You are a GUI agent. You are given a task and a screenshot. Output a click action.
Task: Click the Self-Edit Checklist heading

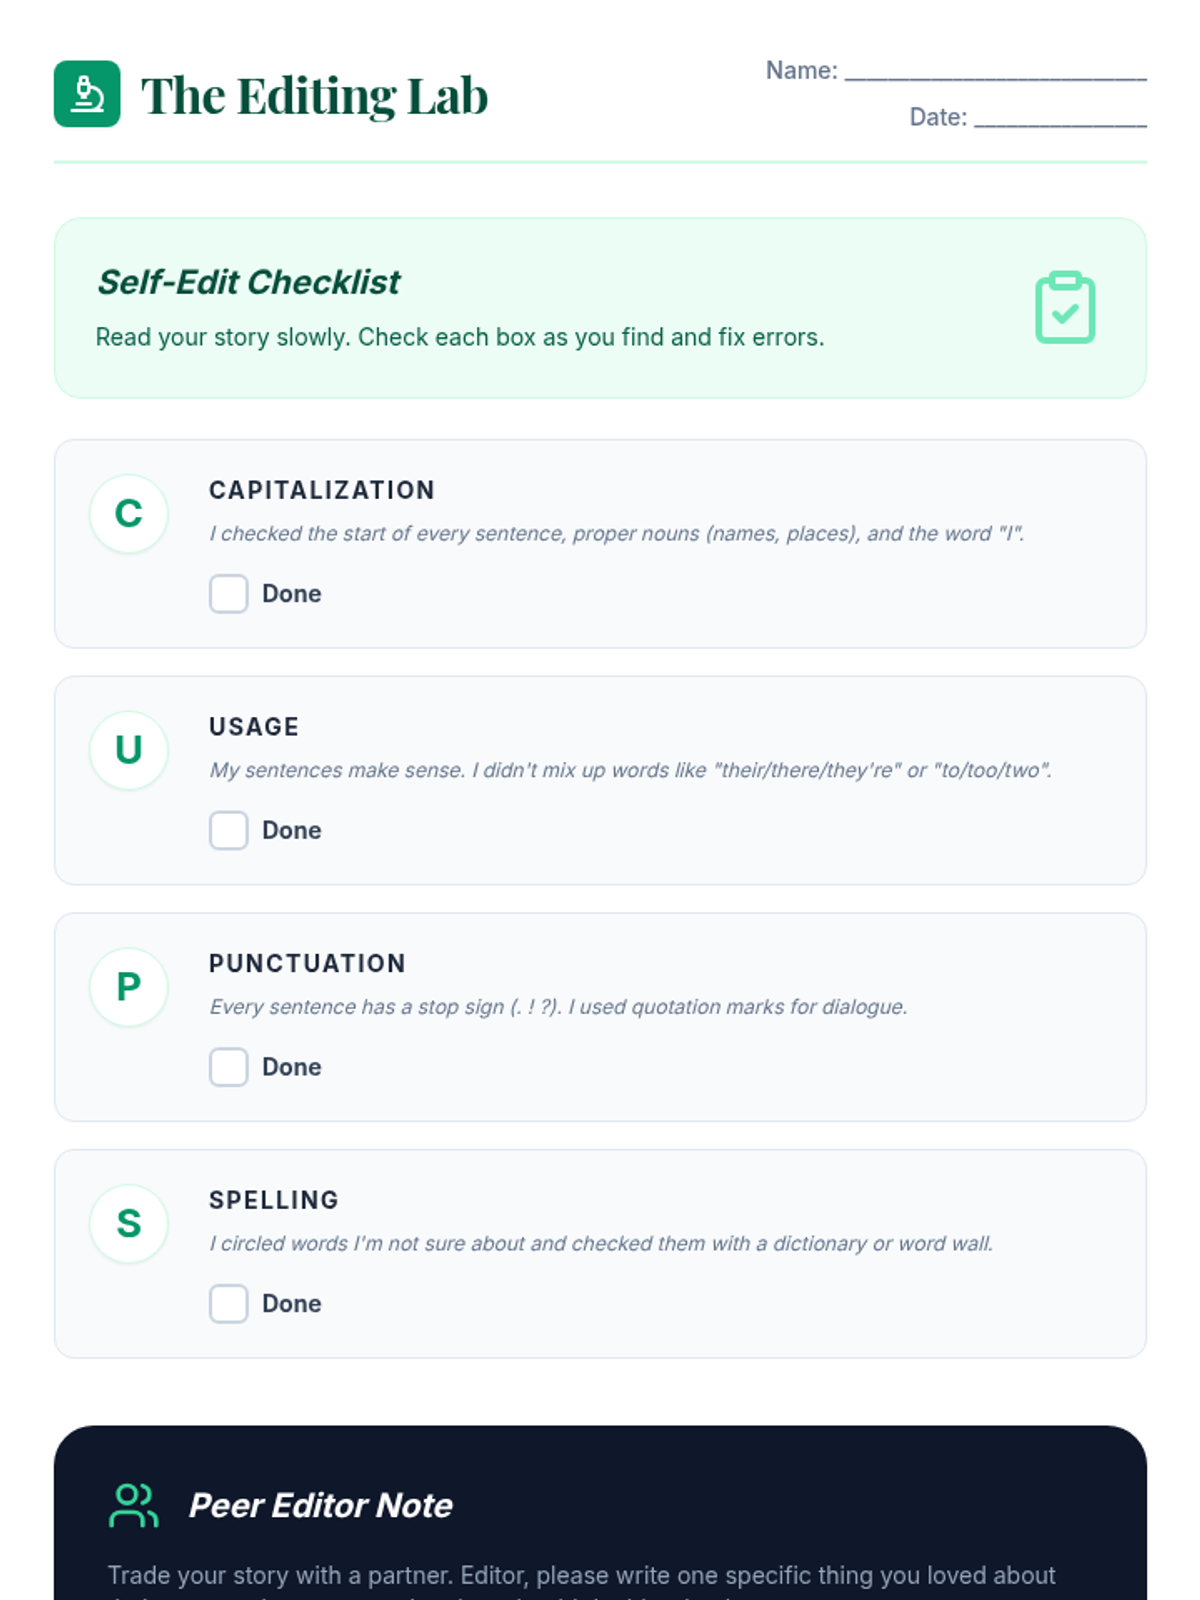tap(248, 282)
